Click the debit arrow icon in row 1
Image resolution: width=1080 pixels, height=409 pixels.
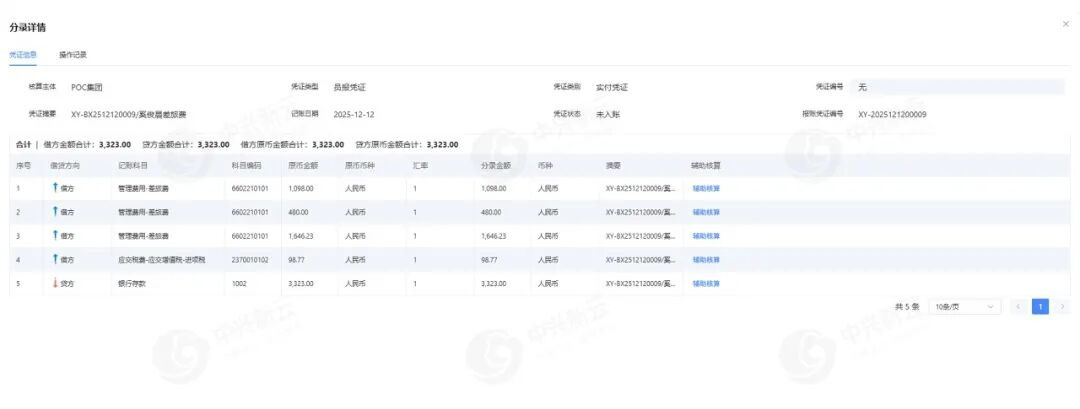click(x=55, y=187)
